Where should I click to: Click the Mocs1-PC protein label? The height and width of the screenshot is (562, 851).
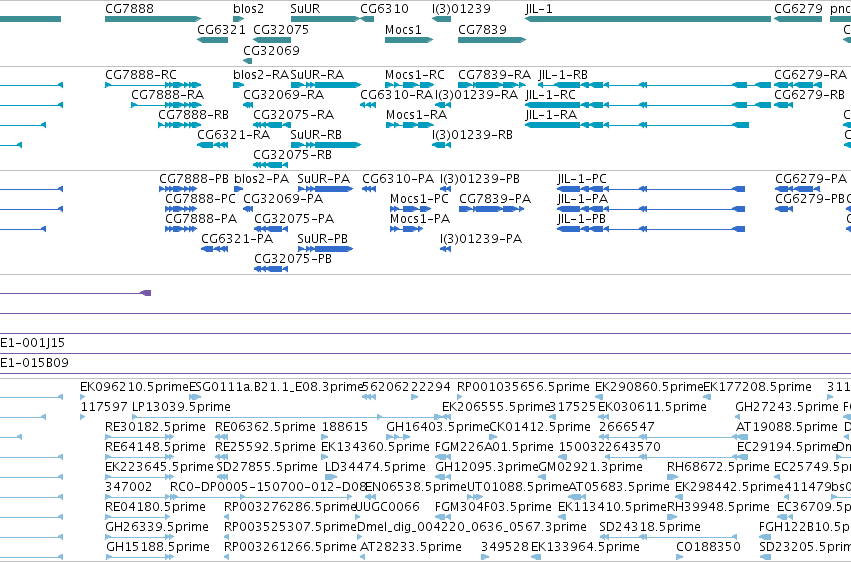pos(419,199)
